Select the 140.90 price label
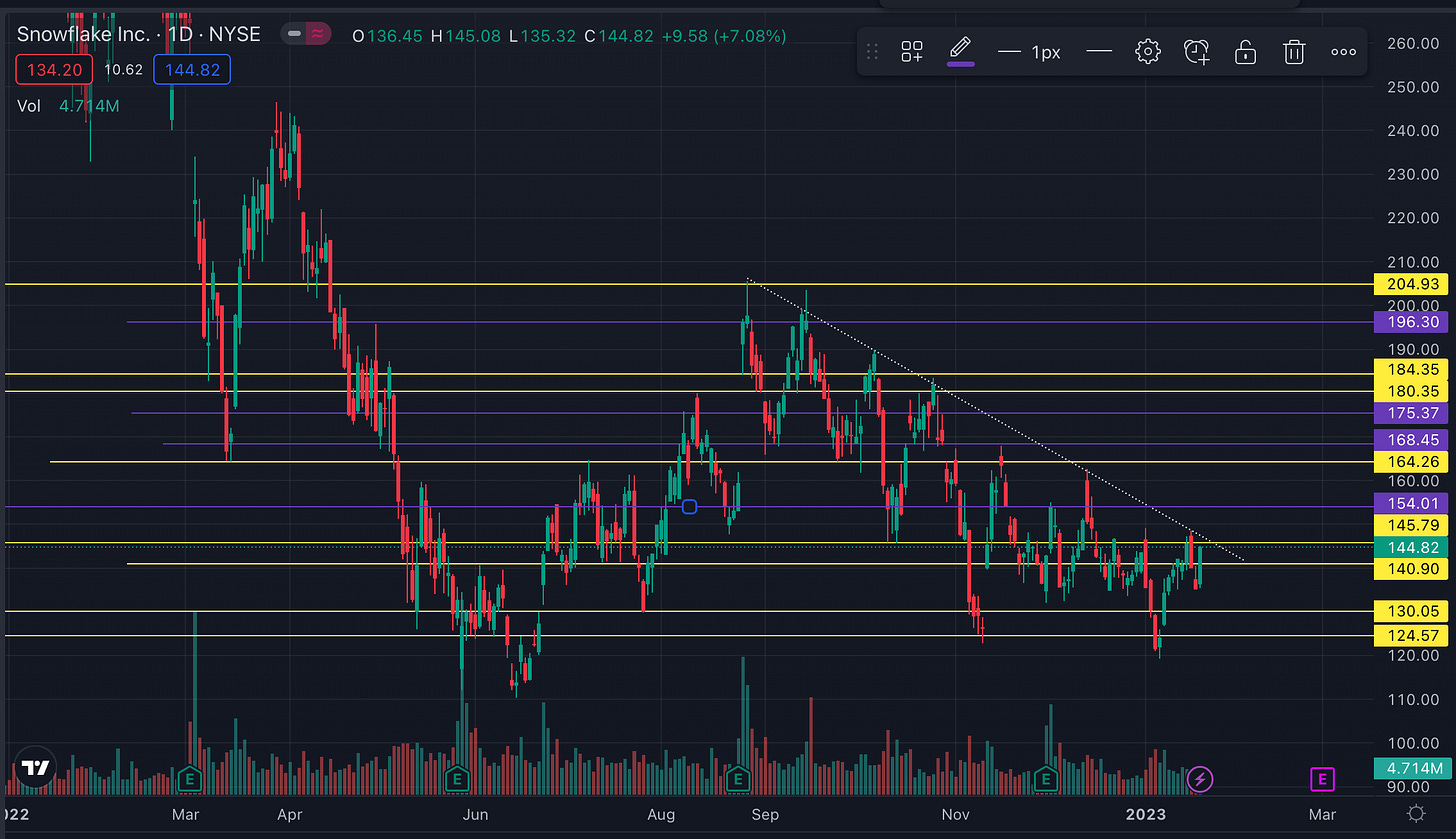The width and height of the screenshot is (1456, 839). point(1412,568)
